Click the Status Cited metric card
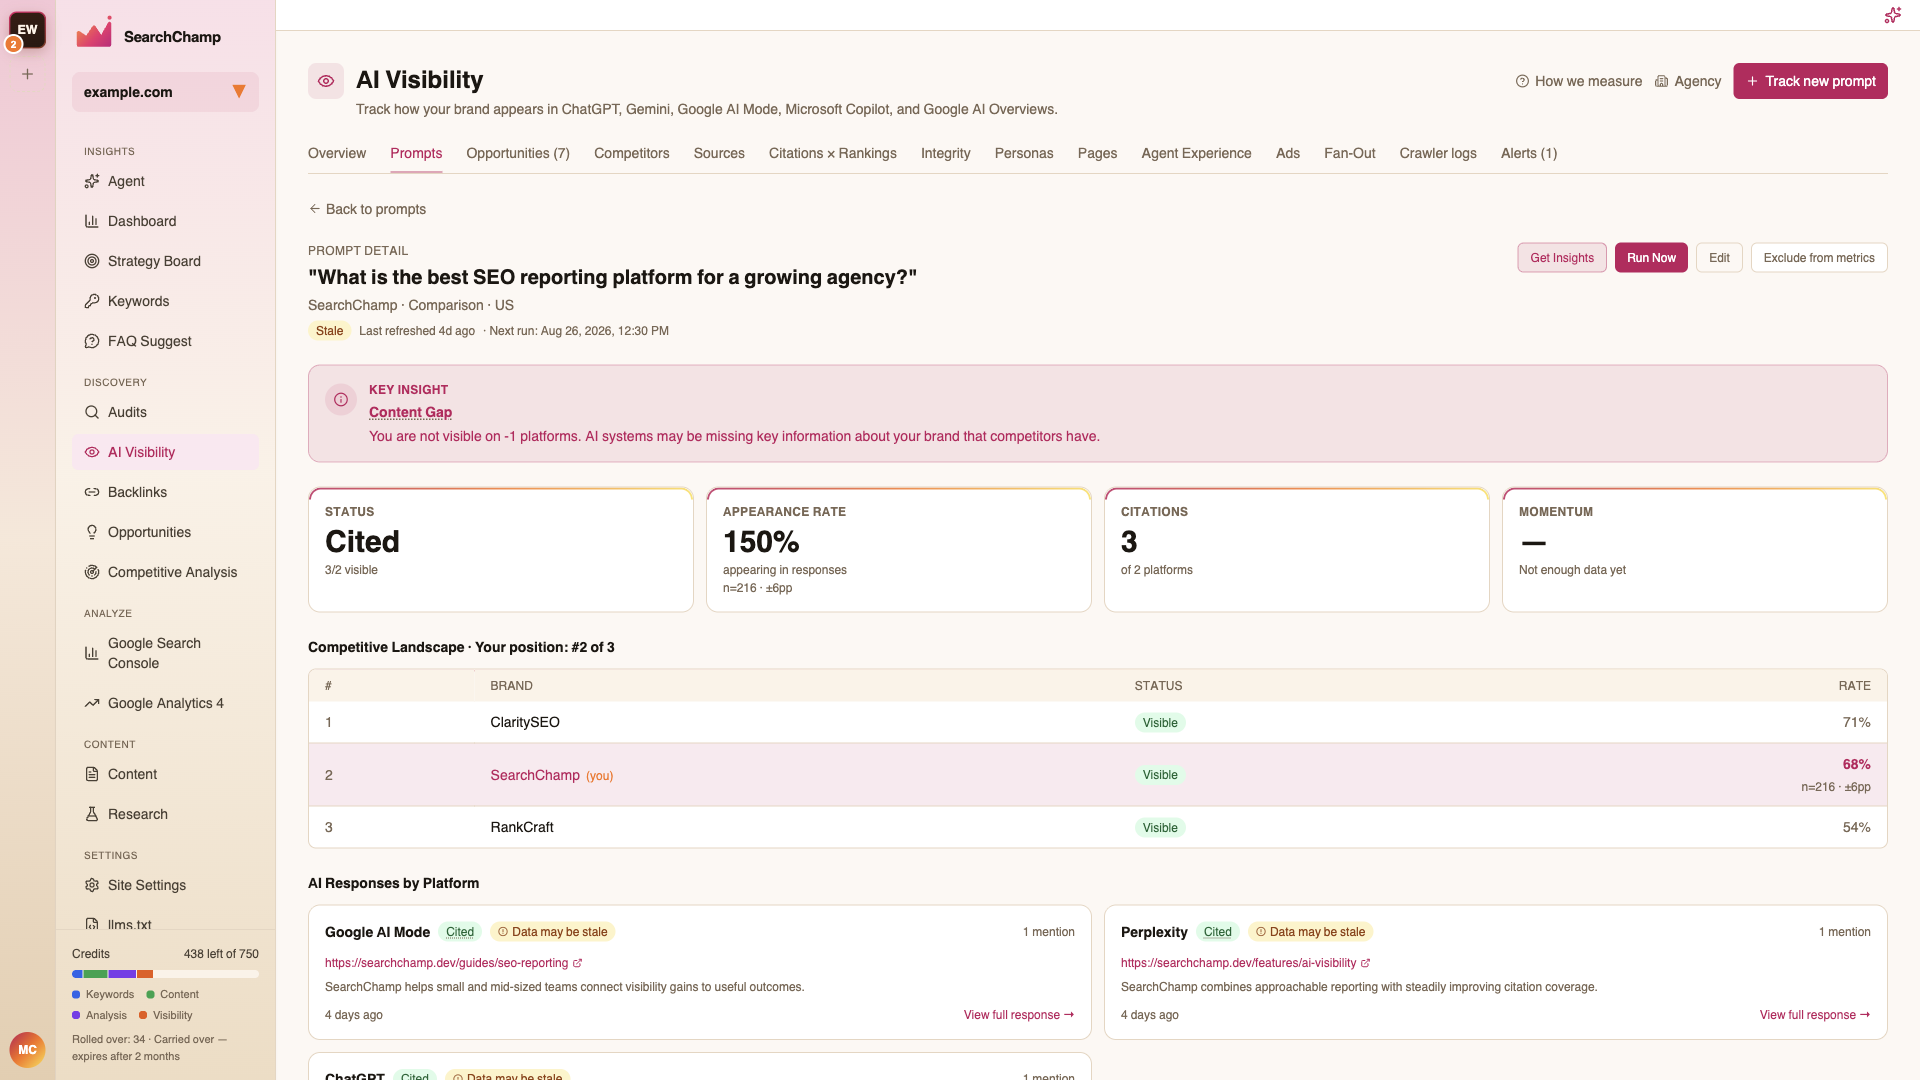This screenshot has height=1080, width=1920. click(501, 549)
